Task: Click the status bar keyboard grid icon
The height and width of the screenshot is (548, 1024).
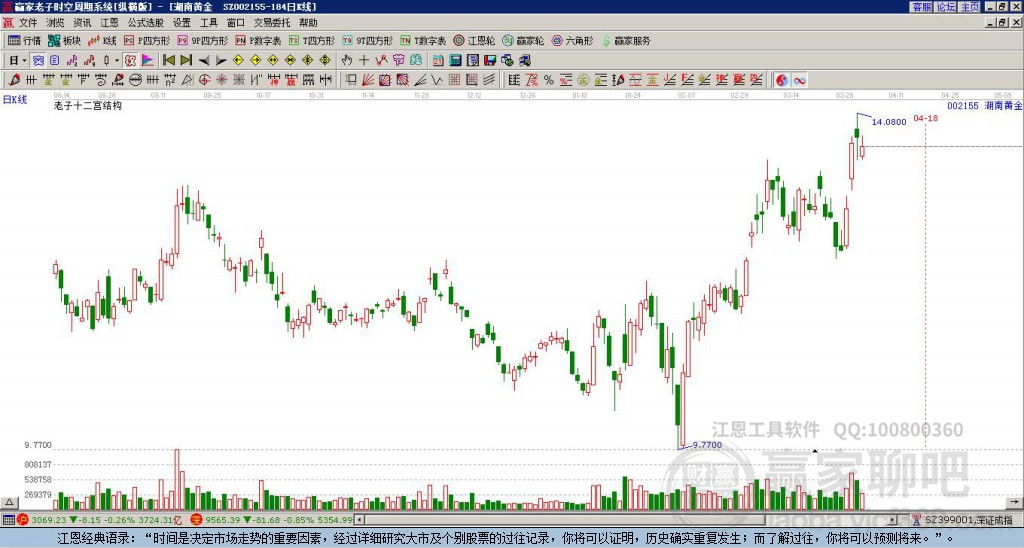Action: [8, 520]
